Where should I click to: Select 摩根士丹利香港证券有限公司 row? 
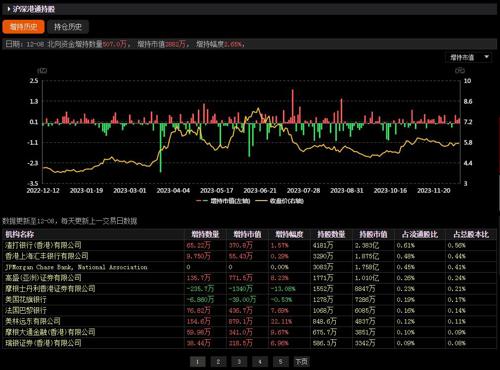coord(249,289)
